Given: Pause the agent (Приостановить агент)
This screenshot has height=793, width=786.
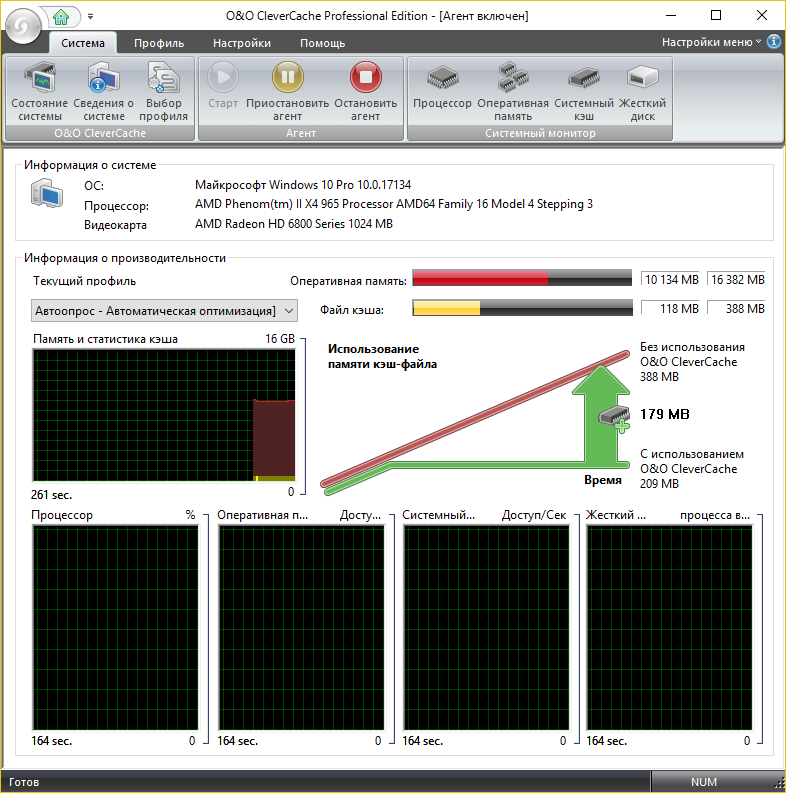Looking at the screenshot, I should click(x=287, y=92).
